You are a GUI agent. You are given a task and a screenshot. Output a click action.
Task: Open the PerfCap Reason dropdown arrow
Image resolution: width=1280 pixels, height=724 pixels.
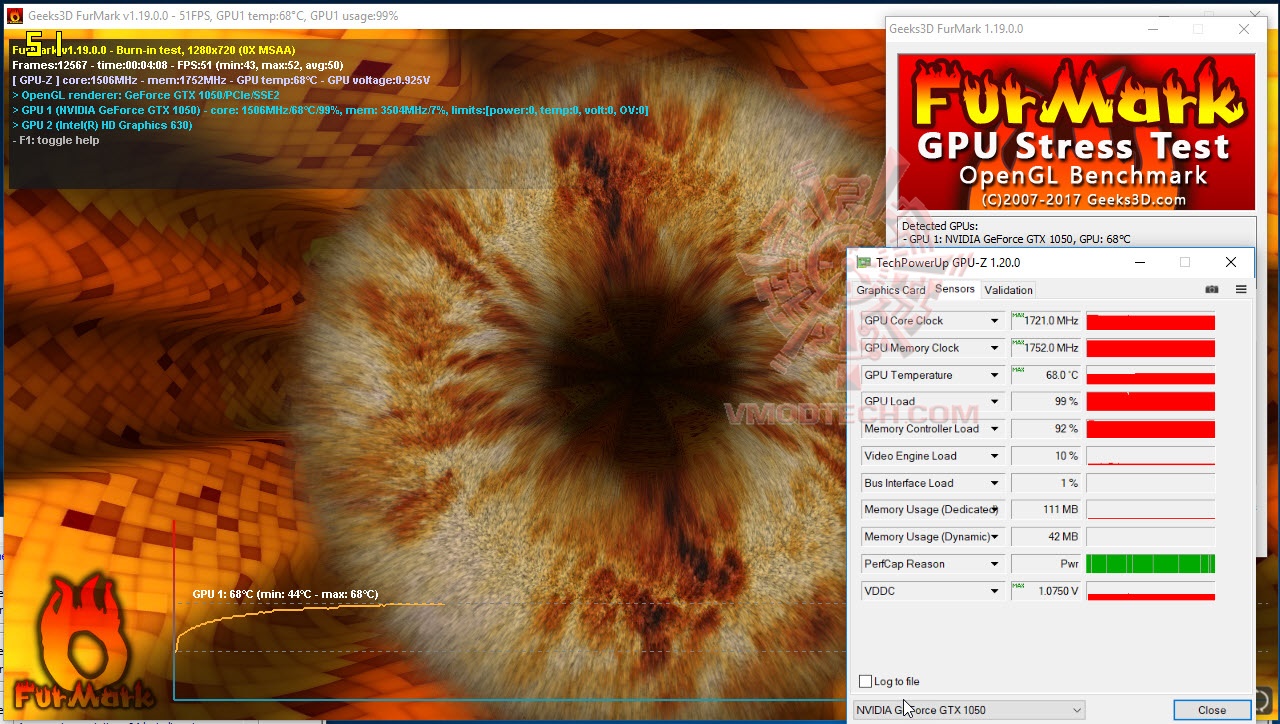(x=995, y=564)
